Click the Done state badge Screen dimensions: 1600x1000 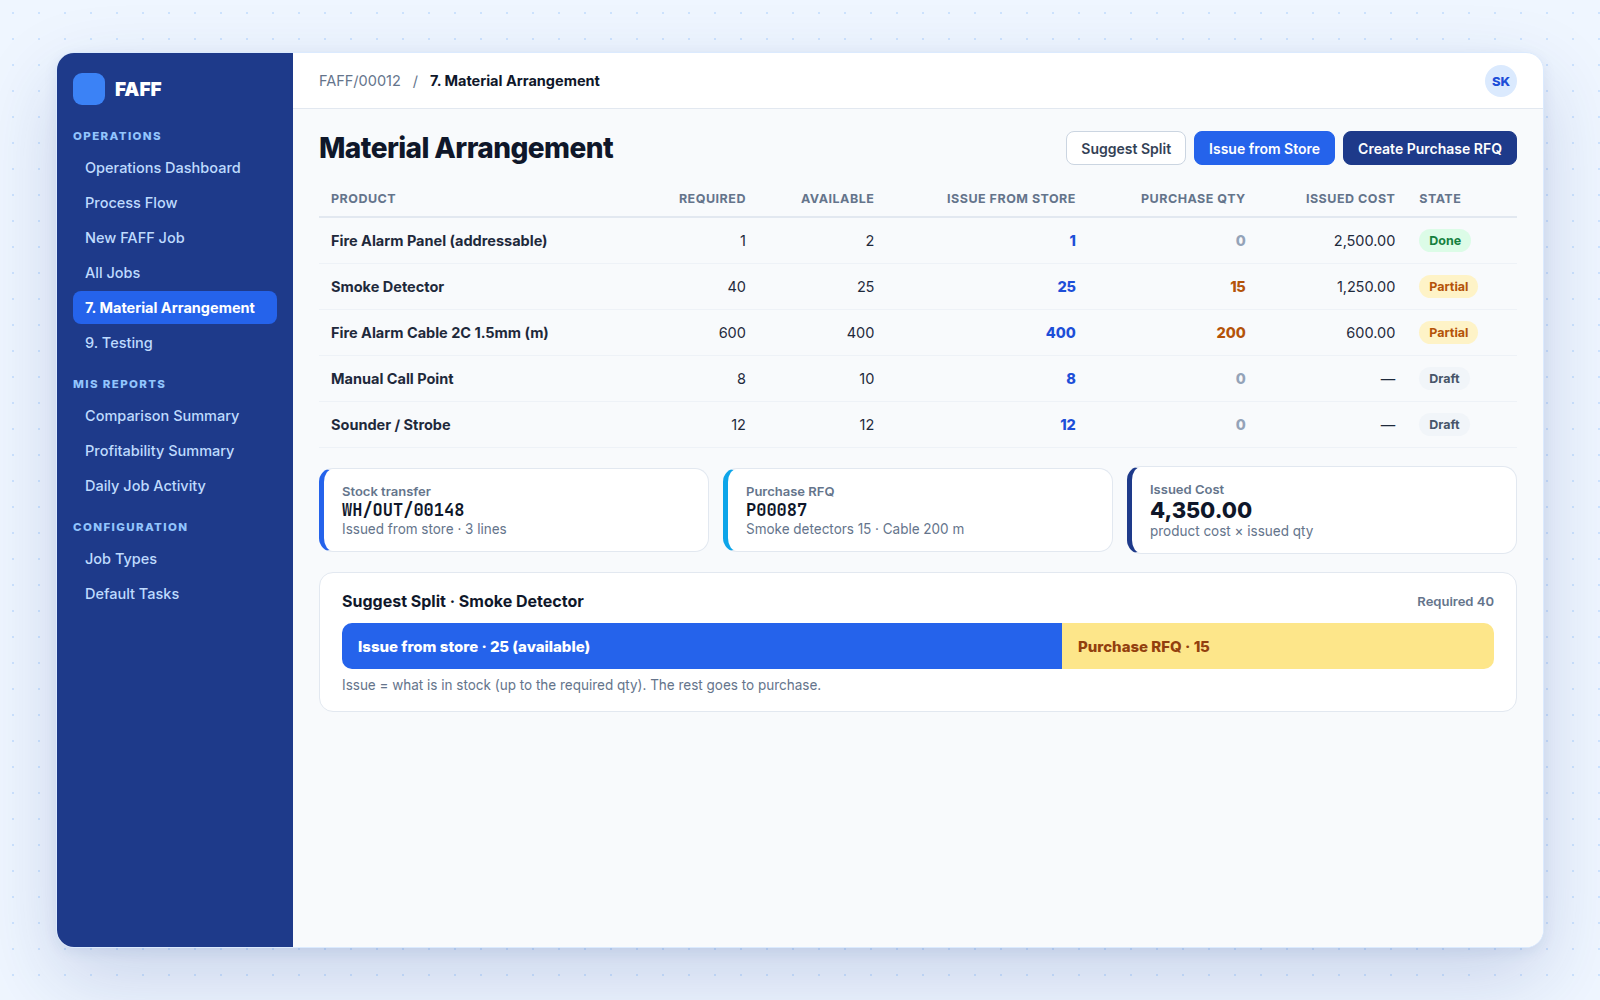(1445, 241)
